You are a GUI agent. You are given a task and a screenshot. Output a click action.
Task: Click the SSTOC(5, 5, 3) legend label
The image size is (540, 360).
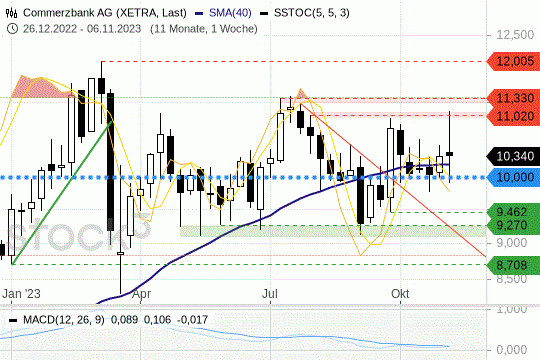tap(312, 13)
